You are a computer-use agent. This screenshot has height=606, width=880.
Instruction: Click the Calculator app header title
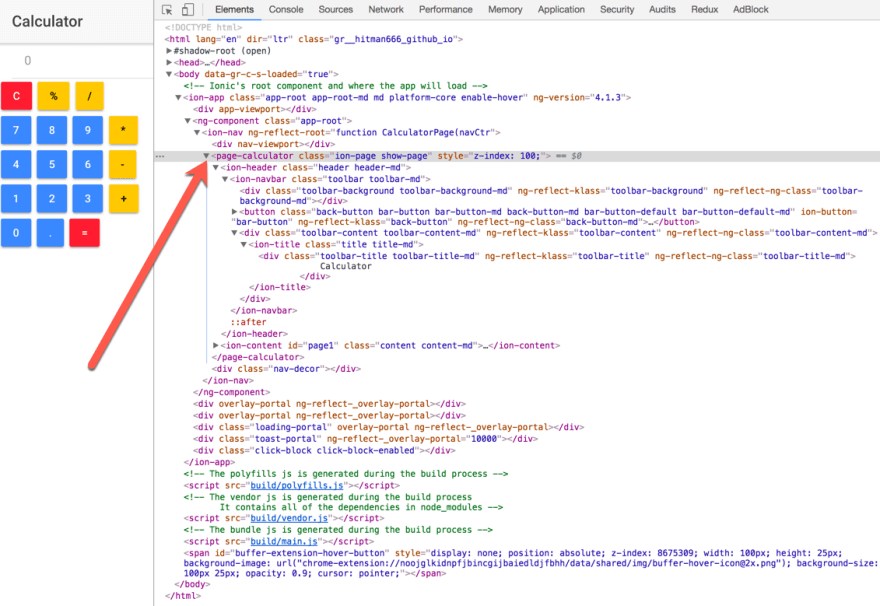point(47,21)
